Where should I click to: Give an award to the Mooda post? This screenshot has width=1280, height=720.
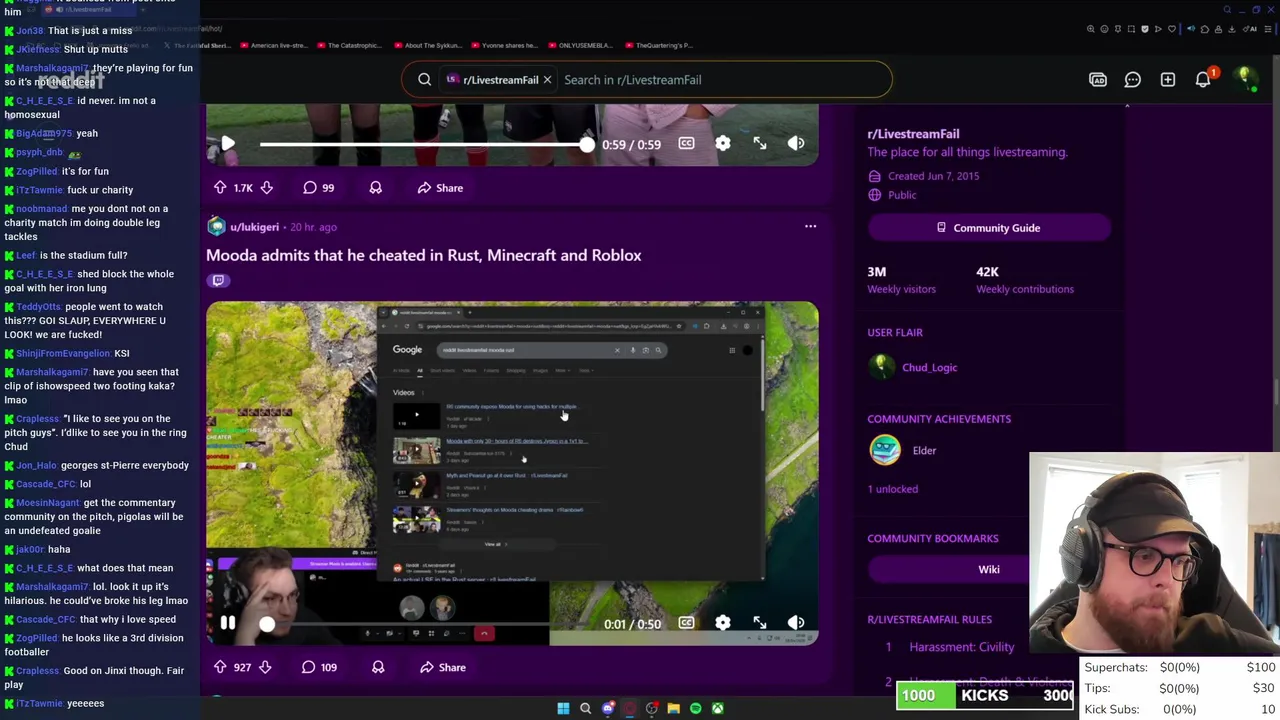click(378, 667)
